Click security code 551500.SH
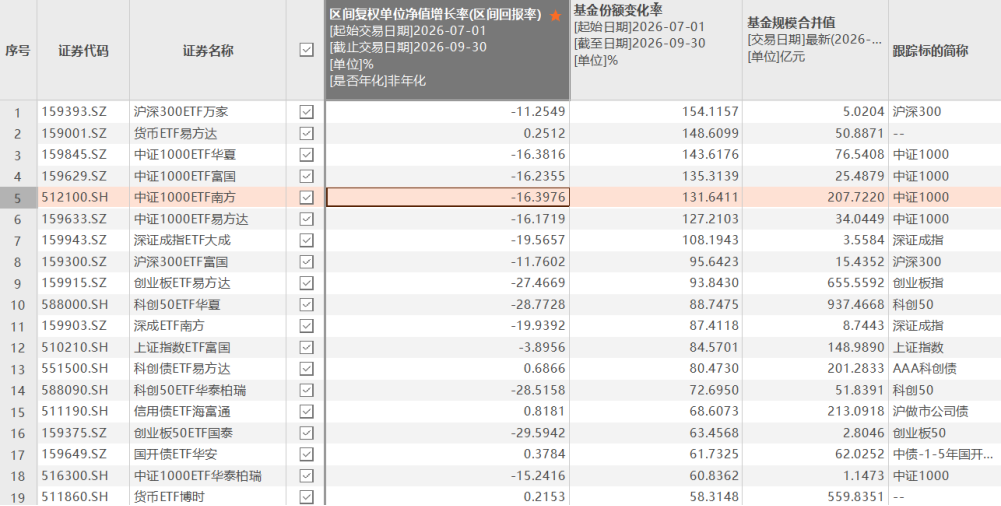The width and height of the screenshot is (1001, 506). [75, 369]
